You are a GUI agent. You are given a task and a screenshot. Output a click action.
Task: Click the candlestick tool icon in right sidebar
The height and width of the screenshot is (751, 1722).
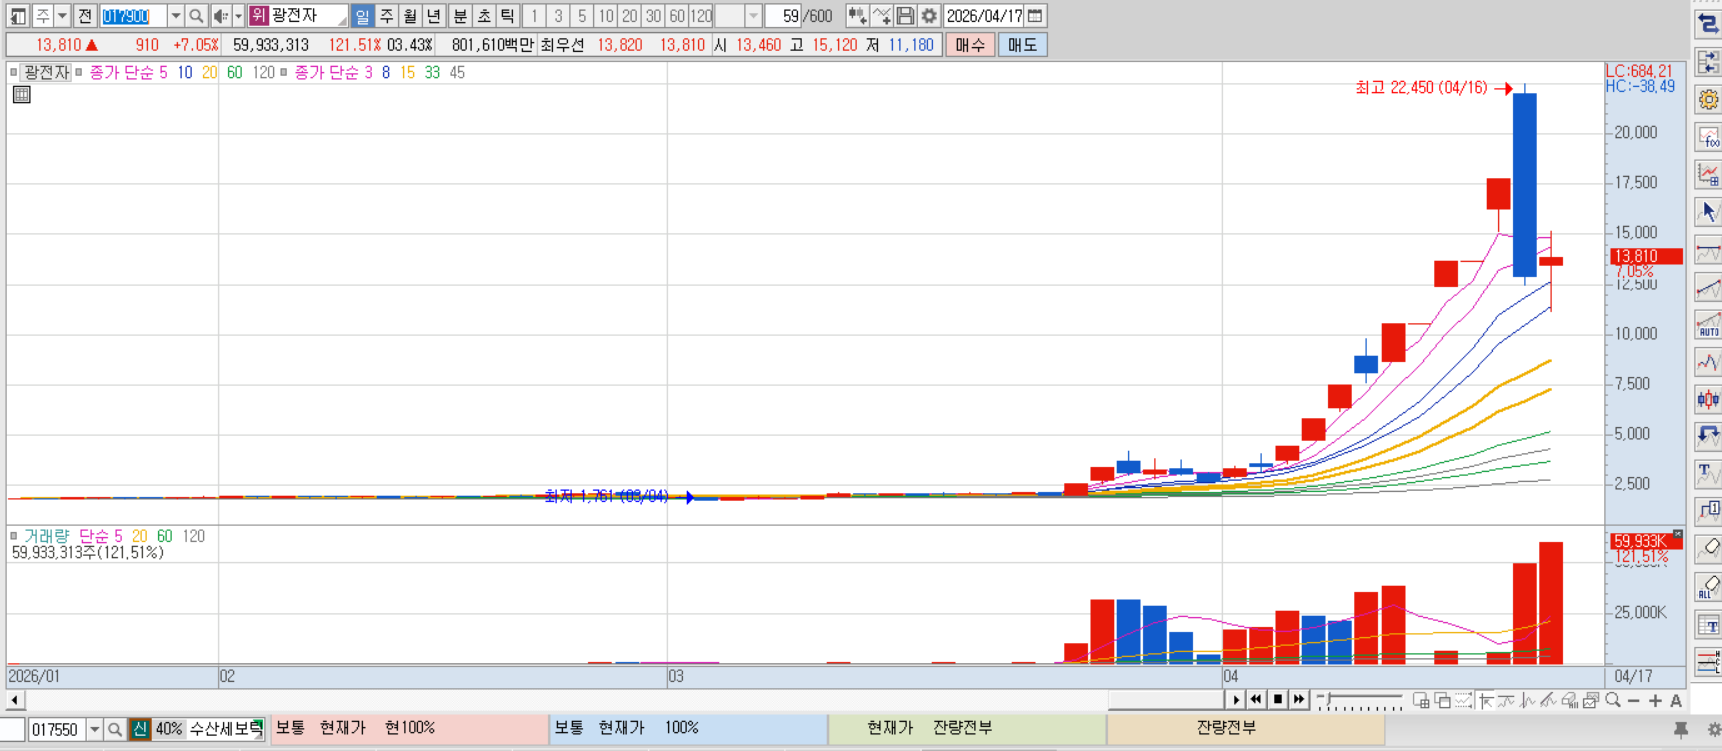(1708, 400)
